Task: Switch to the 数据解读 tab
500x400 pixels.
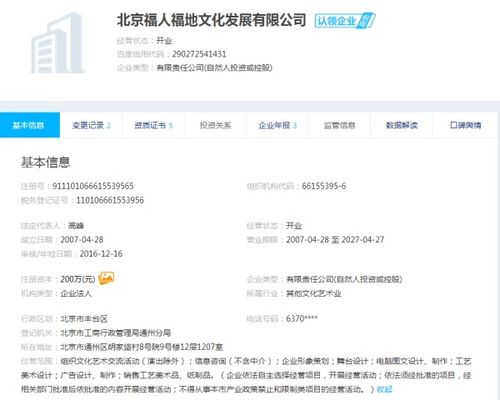Action: coord(401,125)
